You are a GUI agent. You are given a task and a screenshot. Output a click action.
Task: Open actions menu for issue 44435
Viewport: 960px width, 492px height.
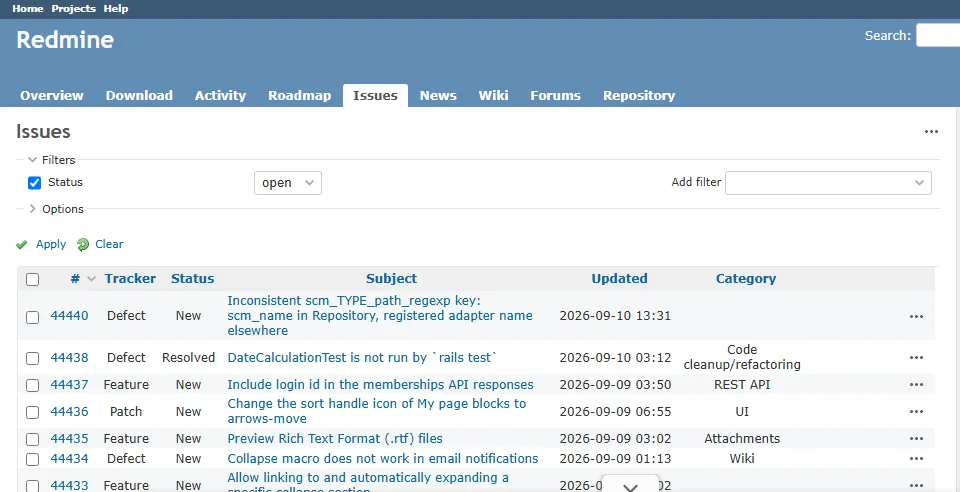click(916, 438)
